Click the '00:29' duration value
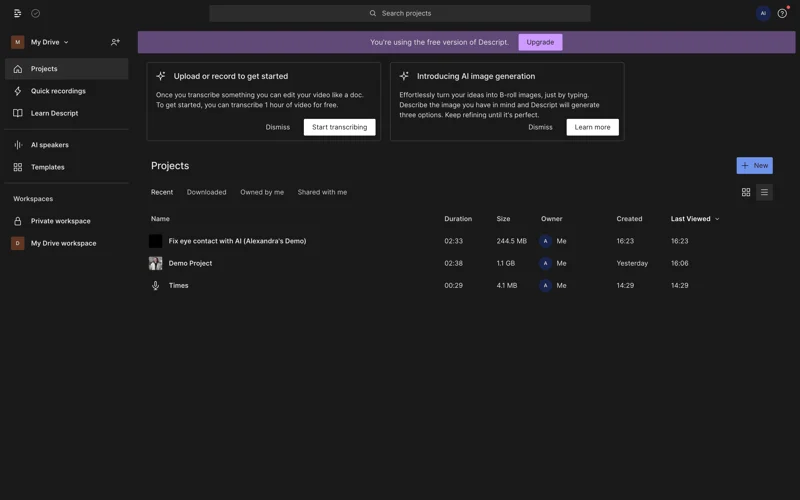This screenshot has height=500, width=800. pyautogui.click(x=453, y=286)
